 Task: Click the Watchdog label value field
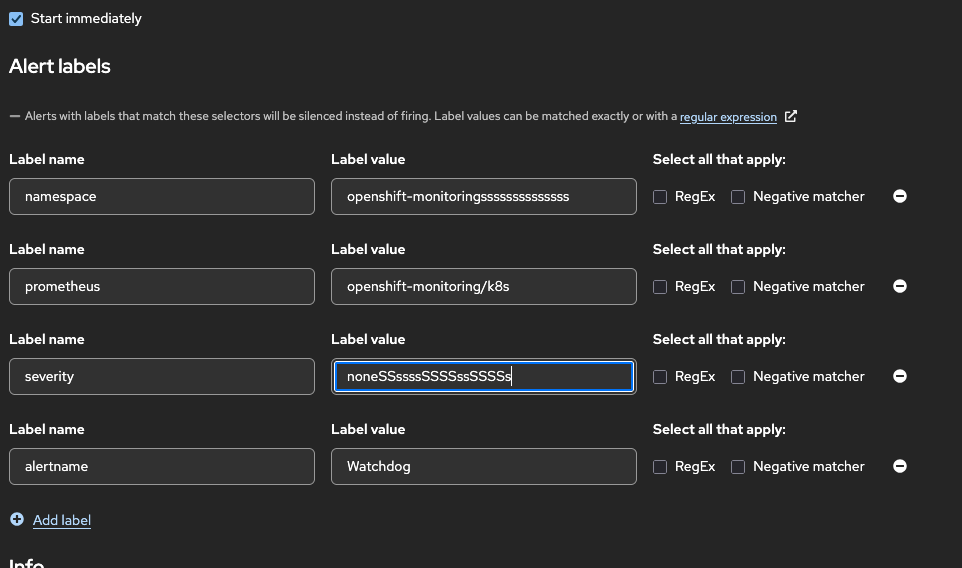tap(484, 467)
